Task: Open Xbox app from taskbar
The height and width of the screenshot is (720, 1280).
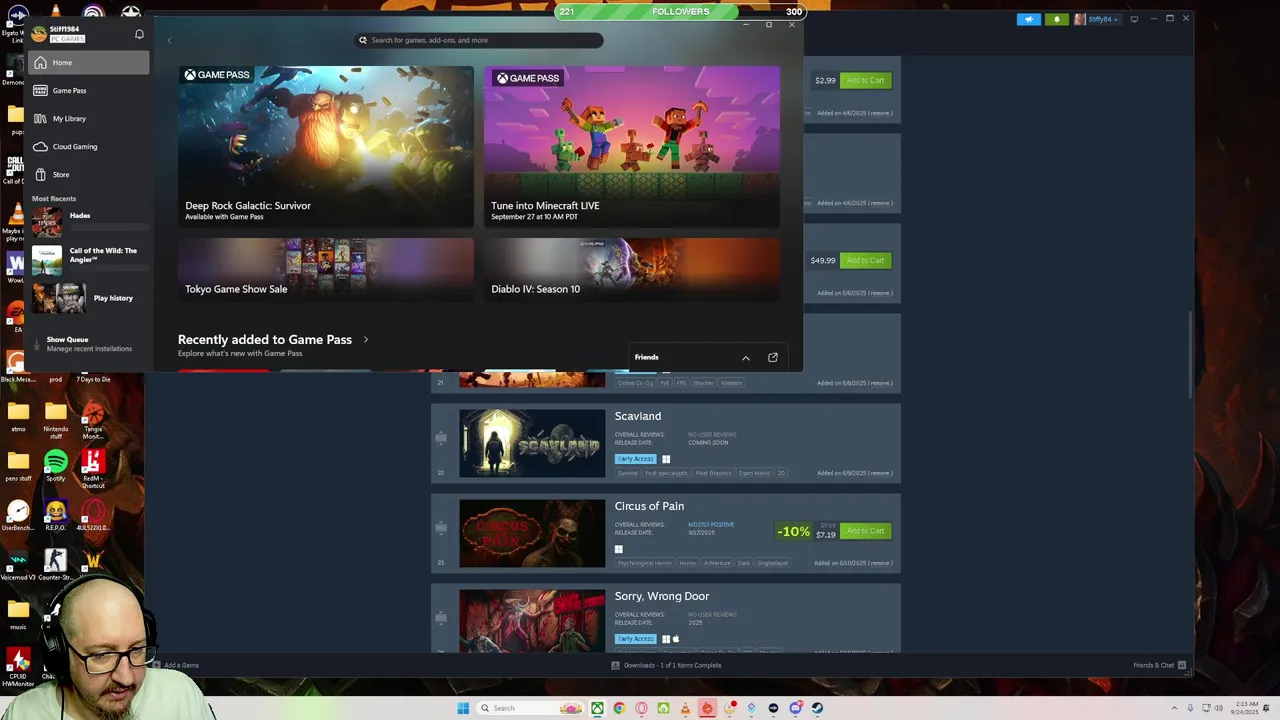Action: pyautogui.click(x=597, y=708)
